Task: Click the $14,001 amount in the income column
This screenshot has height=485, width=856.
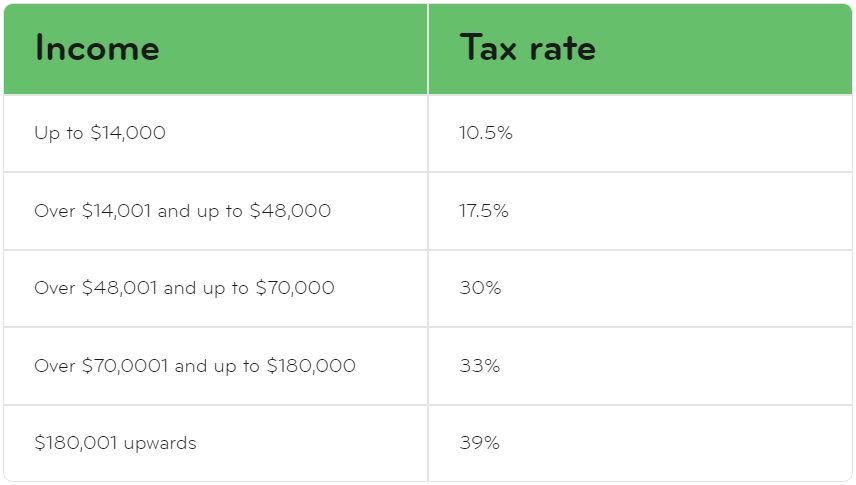Action: (x=117, y=211)
